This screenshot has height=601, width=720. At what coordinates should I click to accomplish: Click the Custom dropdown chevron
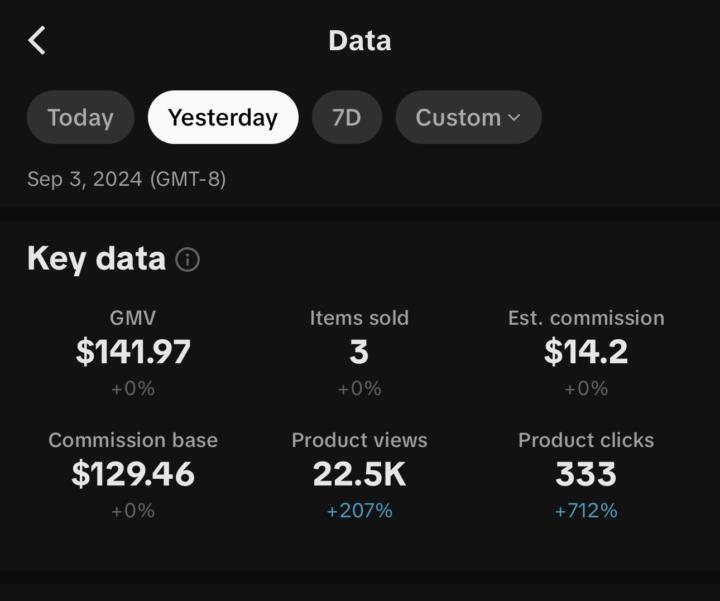[514, 118]
